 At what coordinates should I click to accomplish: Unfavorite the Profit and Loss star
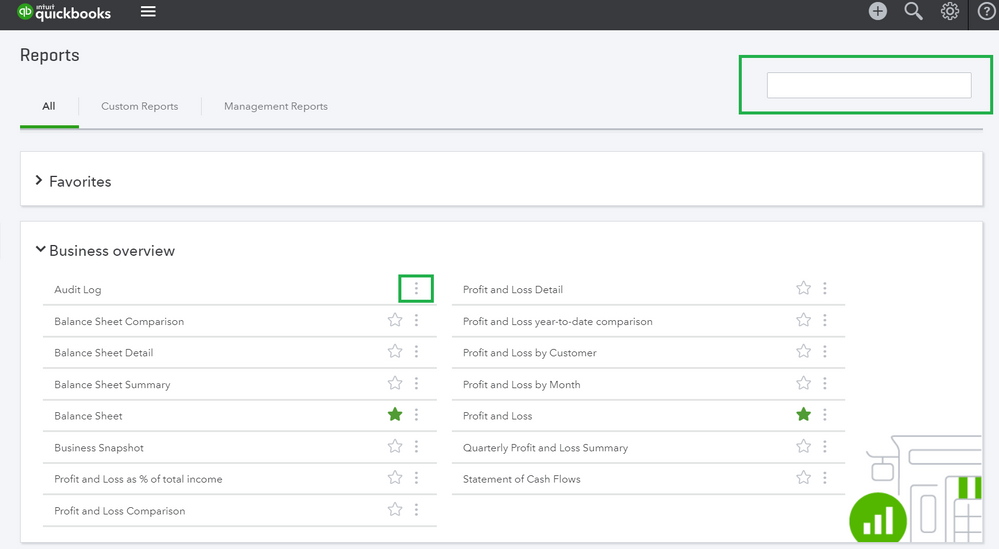[803, 415]
